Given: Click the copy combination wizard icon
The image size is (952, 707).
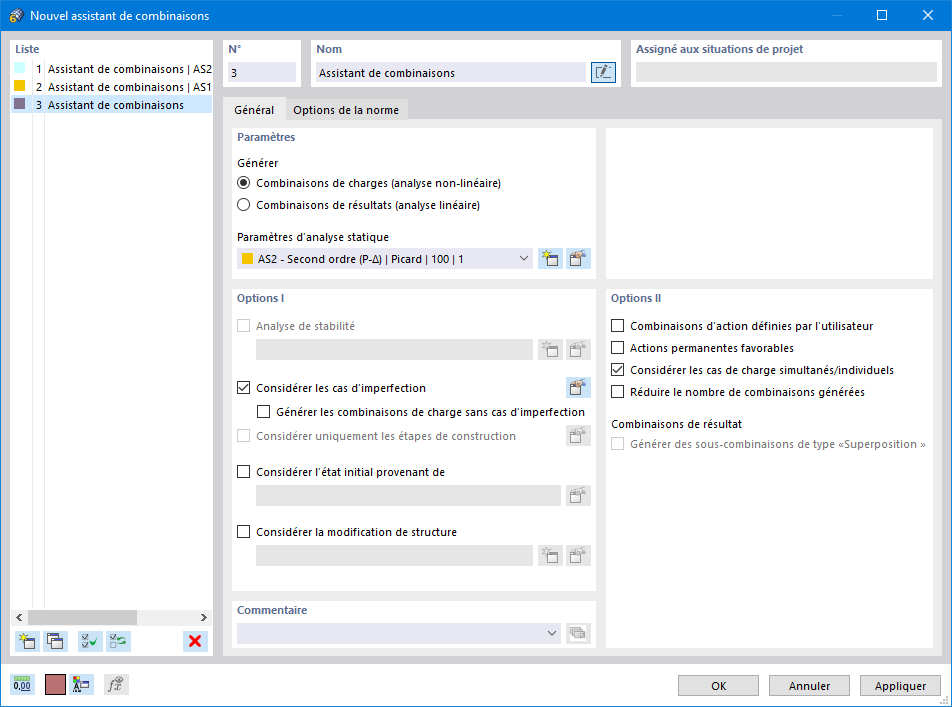Looking at the screenshot, I should [55, 641].
